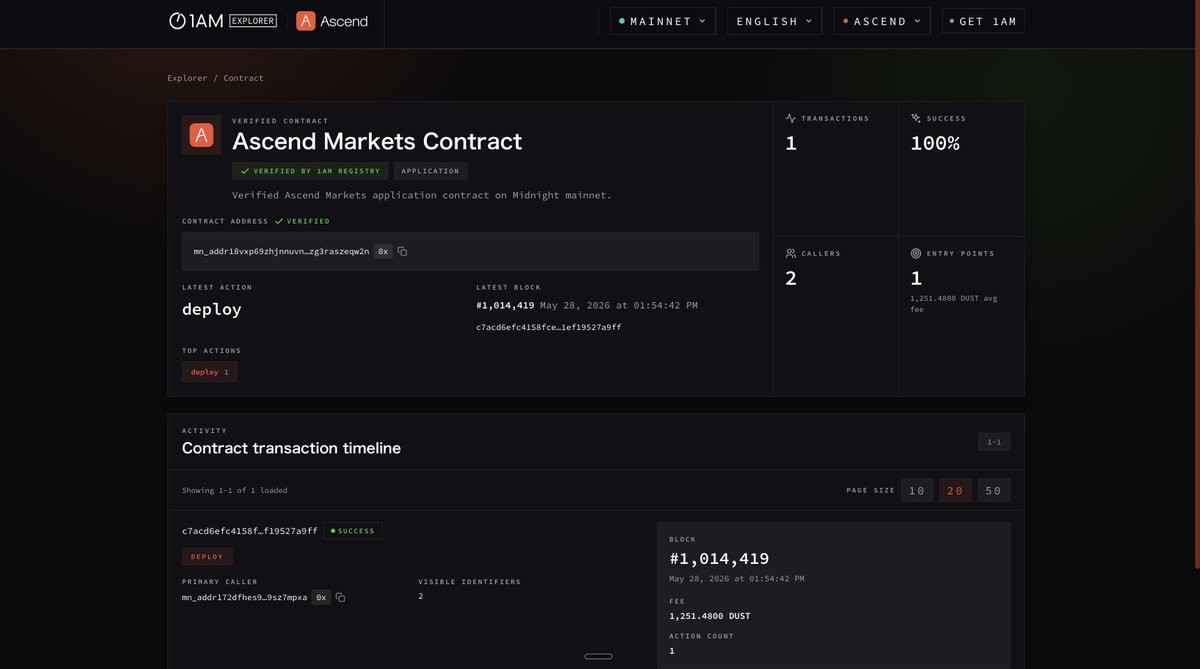This screenshot has height=669, width=1200.
Task: Click primary caller mn_addr172dfhes9…9sz7mpxa
Action: [244, 597]
